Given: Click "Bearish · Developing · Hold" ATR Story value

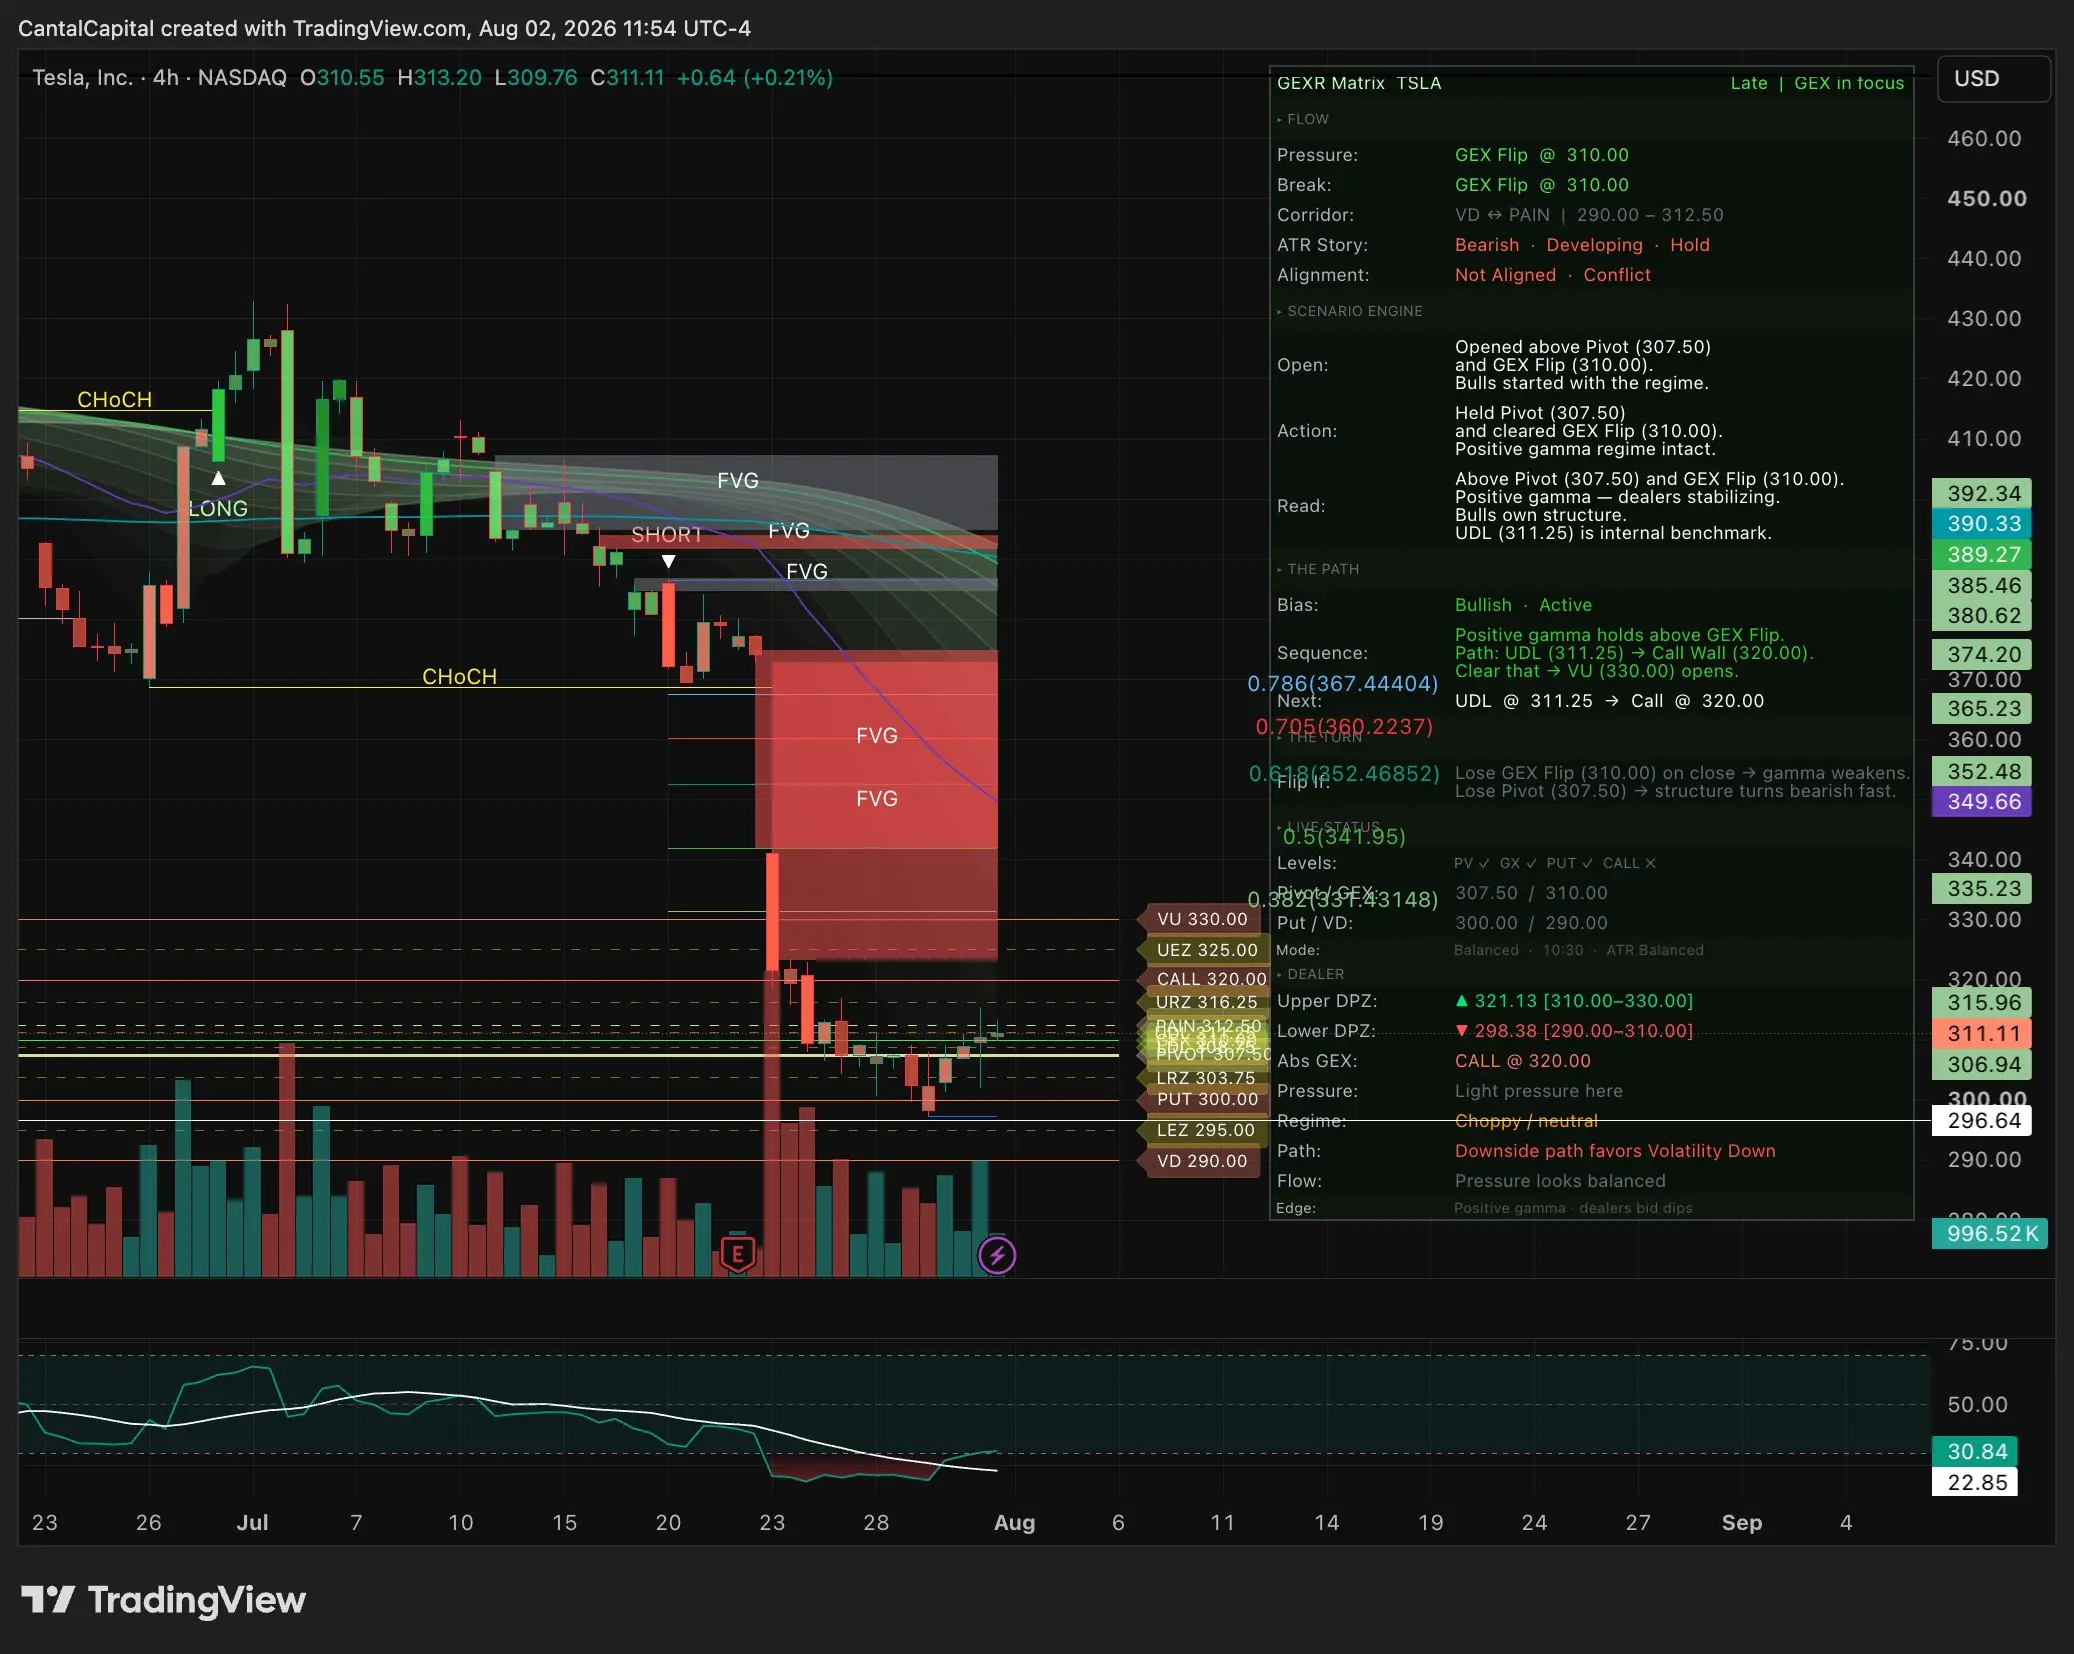Looking at the screenshot, I should (x=1582, y=245).
